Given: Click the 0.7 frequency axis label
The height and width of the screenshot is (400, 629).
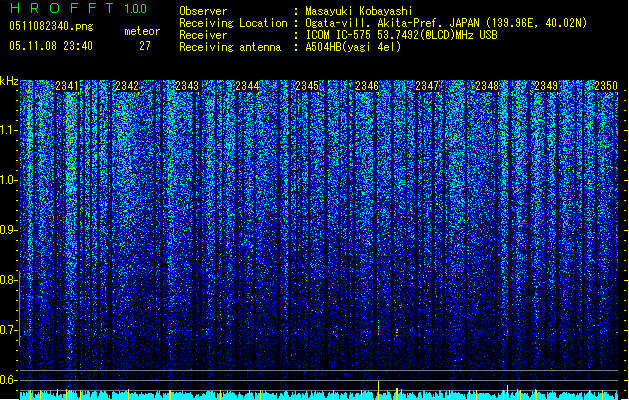Looking at the screenshot, I should [8, 330].
